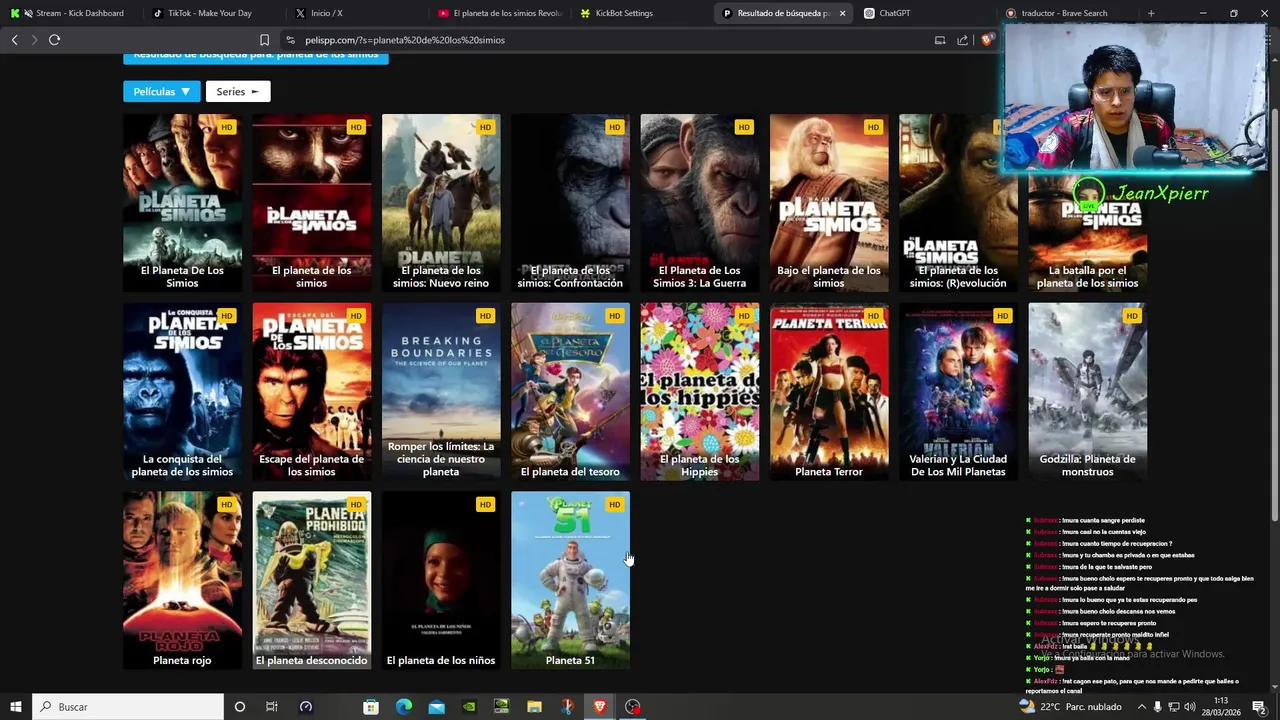Go back with browser back arrow
Viewport: 1280px width, 720px height.
(14, 40)
